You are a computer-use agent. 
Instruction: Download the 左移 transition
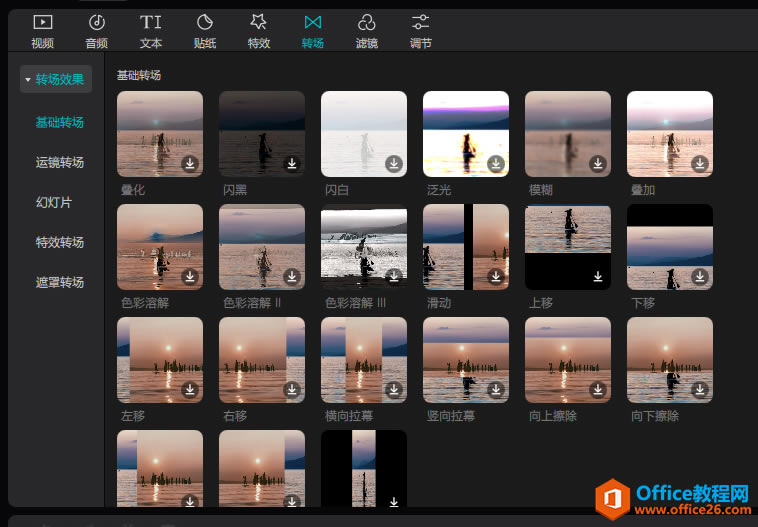pyautogui.click(x=190, y=389)
